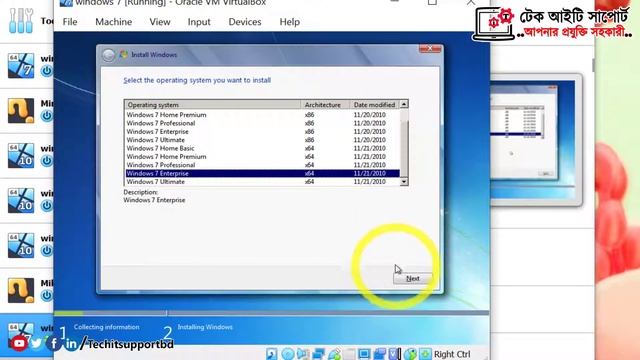Click the virtualization 'V' status bar icon
Viewport: 640px width, 360px height.
pos(395,354)
